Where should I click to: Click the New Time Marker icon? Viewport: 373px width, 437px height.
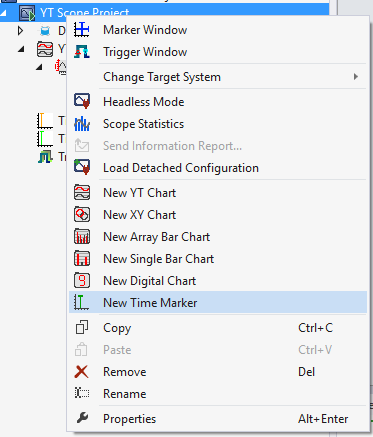pyautogui.click(x=82, y=302)
